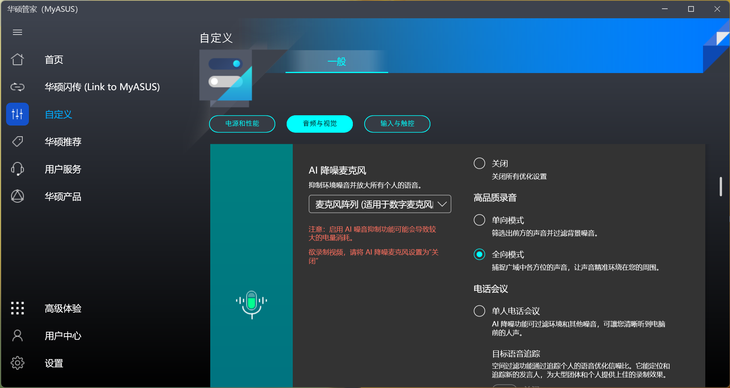The height and width of the screenshot is (388, 730).
Task: Click the red 注意 power warning text
Action: (x=372, y=233)
